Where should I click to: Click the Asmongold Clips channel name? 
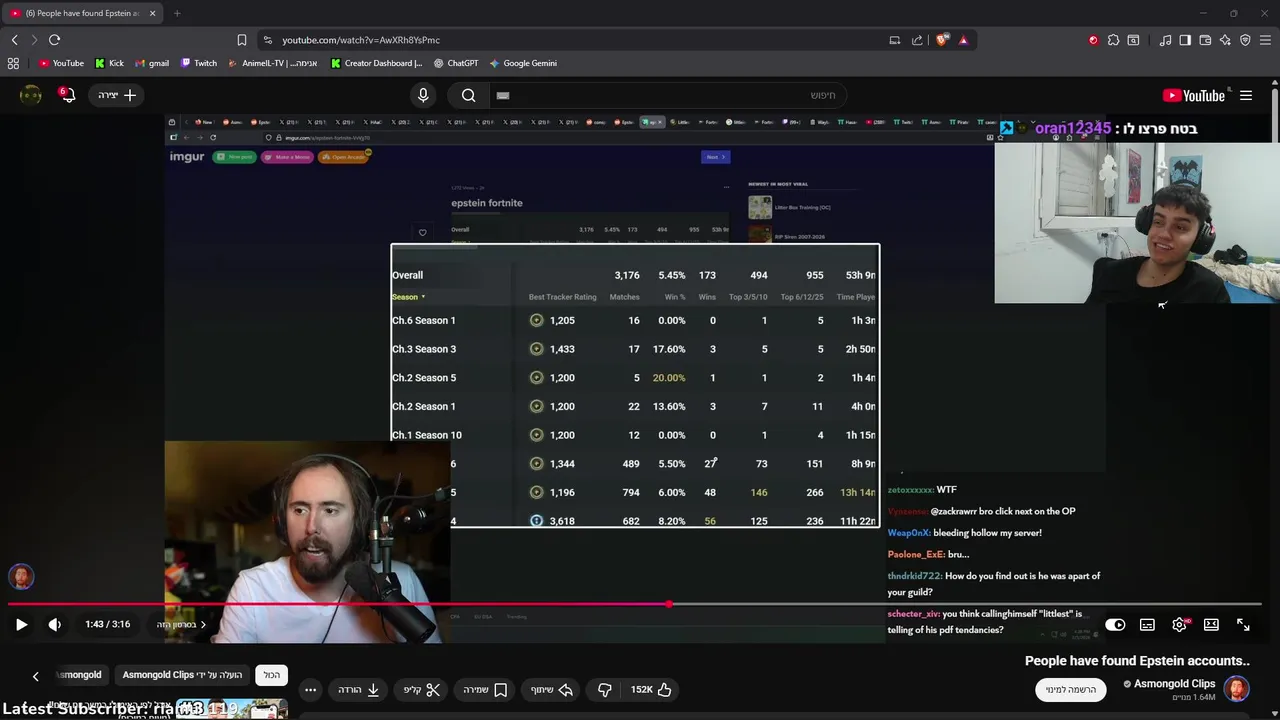(x=1174, y=684)
